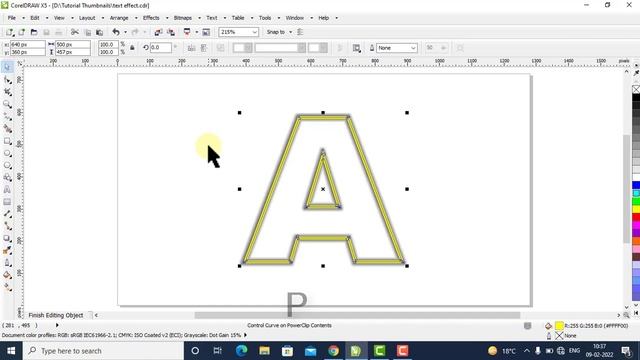Expand the undo history arrow
Image resolution: width=640 pixels, height=360 pixels.
coord(125,32)
